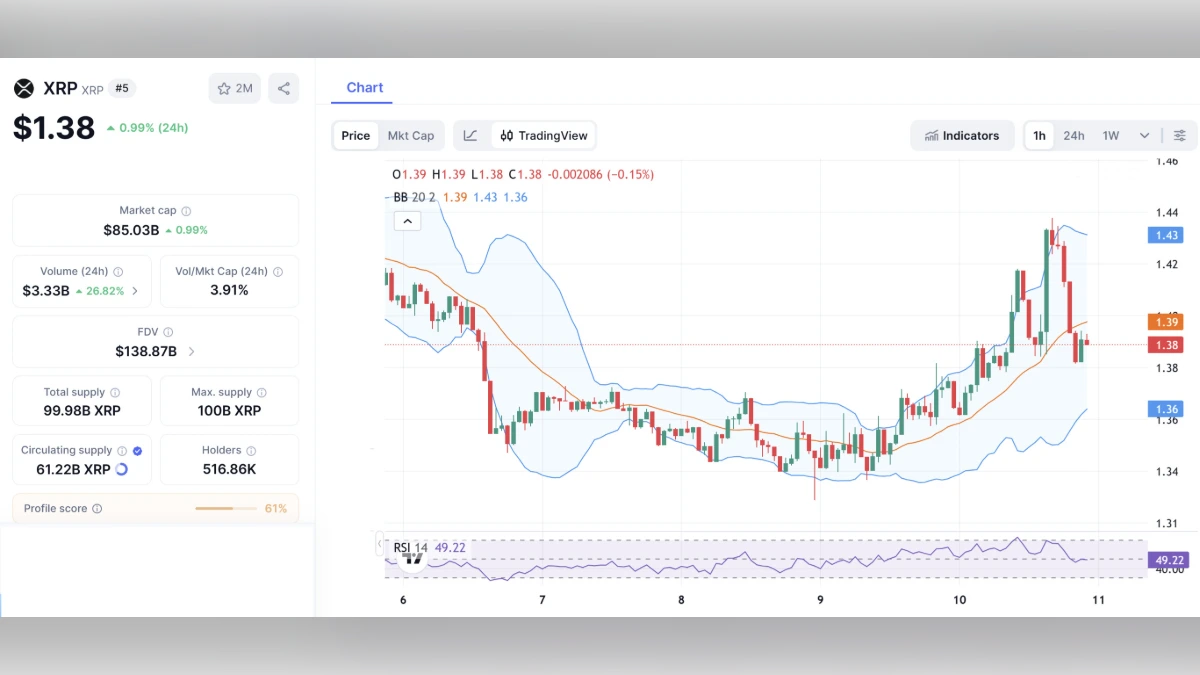This screenshot has width=1200, height=675.
Task: Click the chart panel collapse arrow icon
Action: [407, 220]
